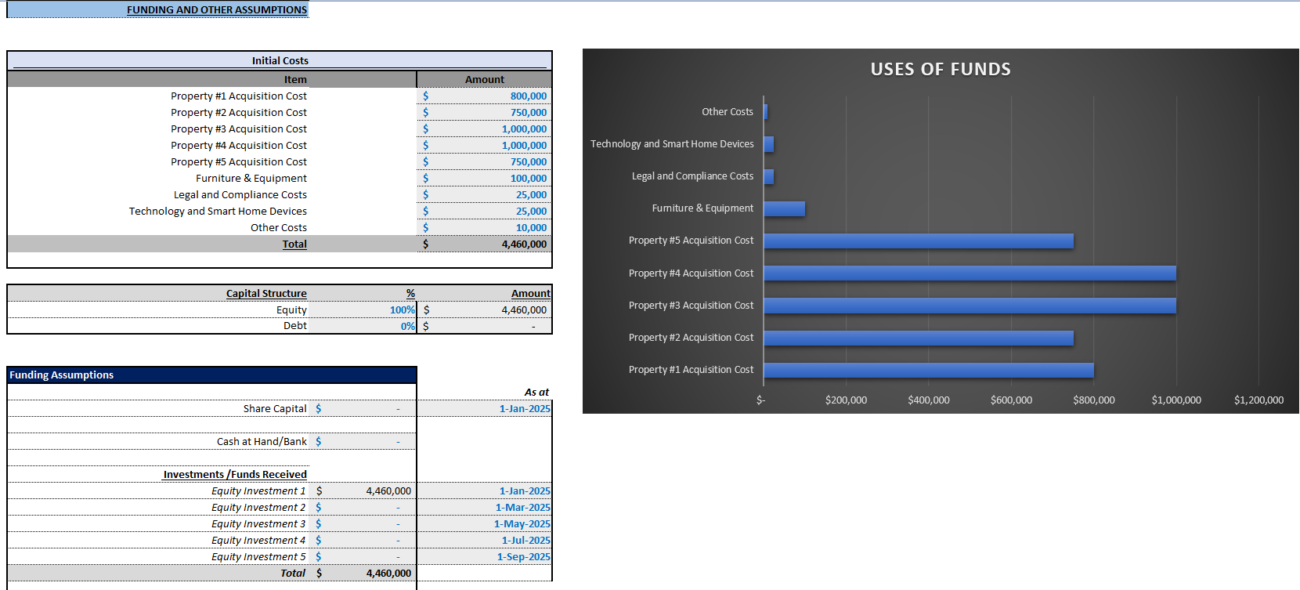Click the Property #1 Acquisition Cost chart bar

tap(928, 370)
